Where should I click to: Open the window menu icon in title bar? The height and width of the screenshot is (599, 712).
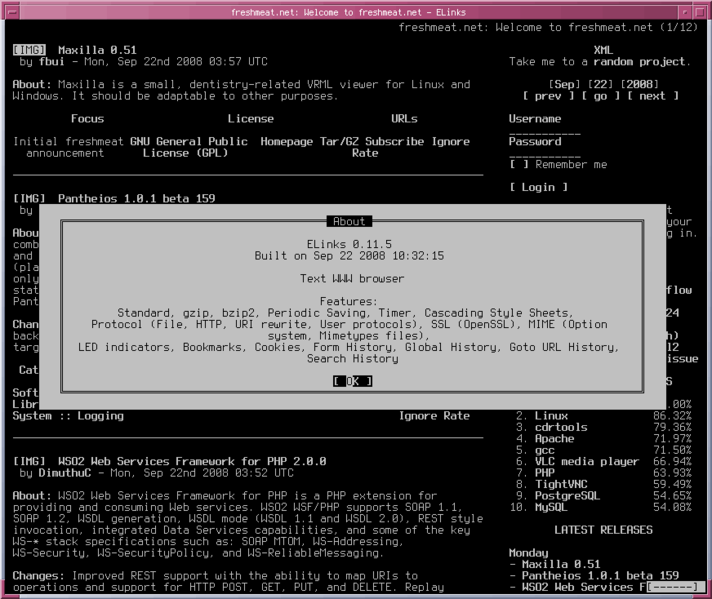tap(11, 12)
